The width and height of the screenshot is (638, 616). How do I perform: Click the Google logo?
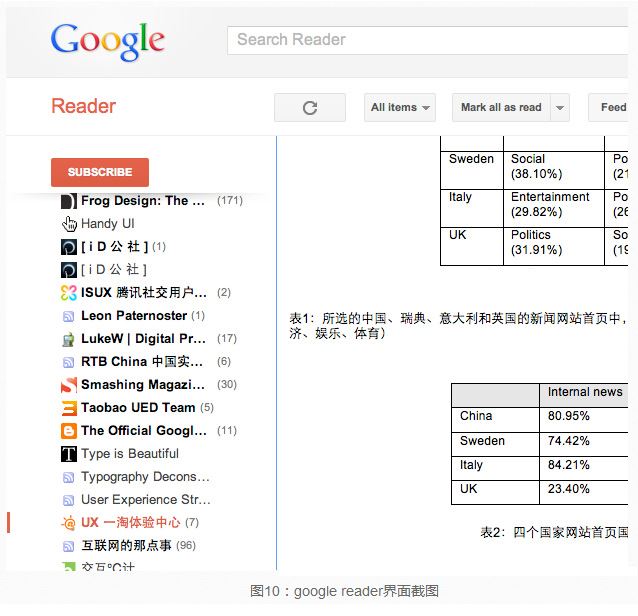pos(108,41)
